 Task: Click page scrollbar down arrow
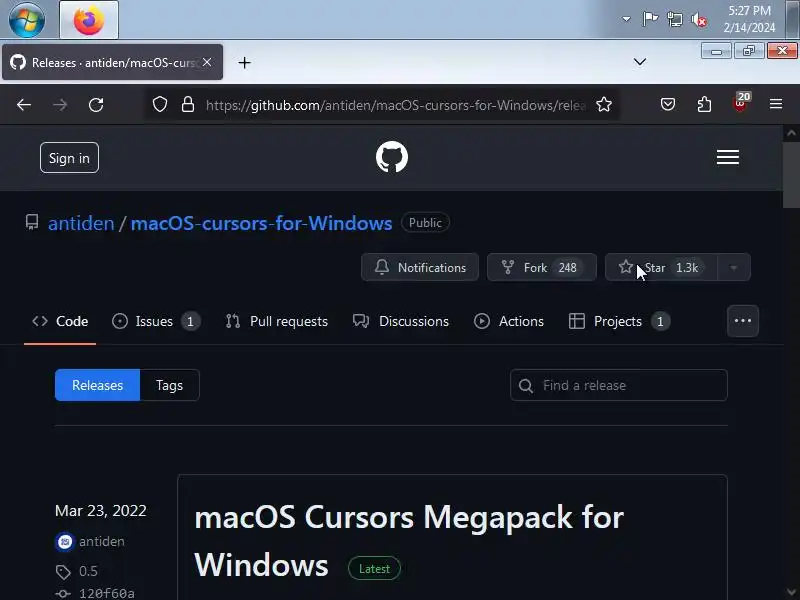pos(791,592)
